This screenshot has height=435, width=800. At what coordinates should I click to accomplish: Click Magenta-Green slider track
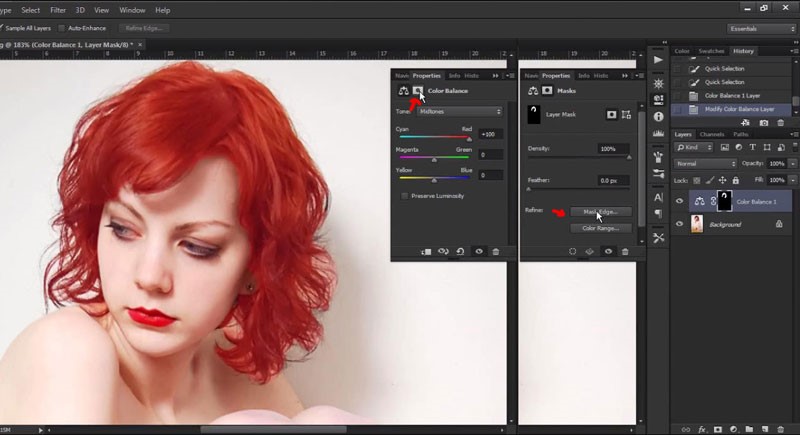[x=434, y=157]
